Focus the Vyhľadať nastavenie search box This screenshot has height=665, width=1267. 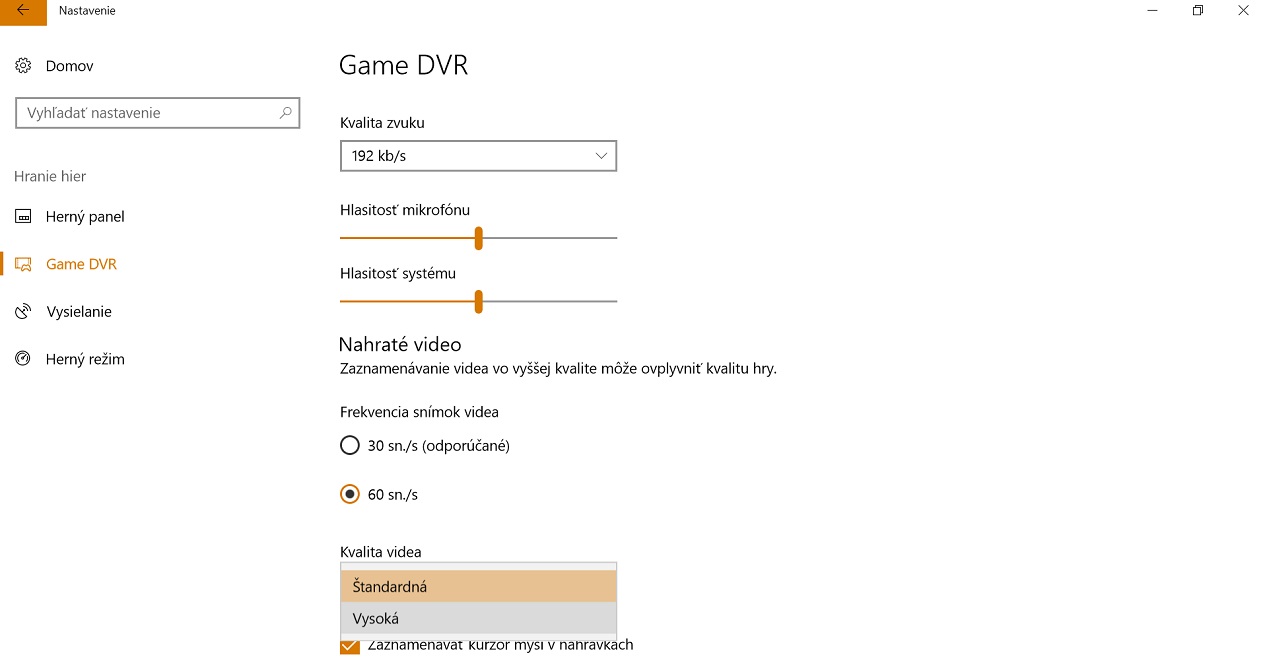pyautogui.click(x=157, y=113)
